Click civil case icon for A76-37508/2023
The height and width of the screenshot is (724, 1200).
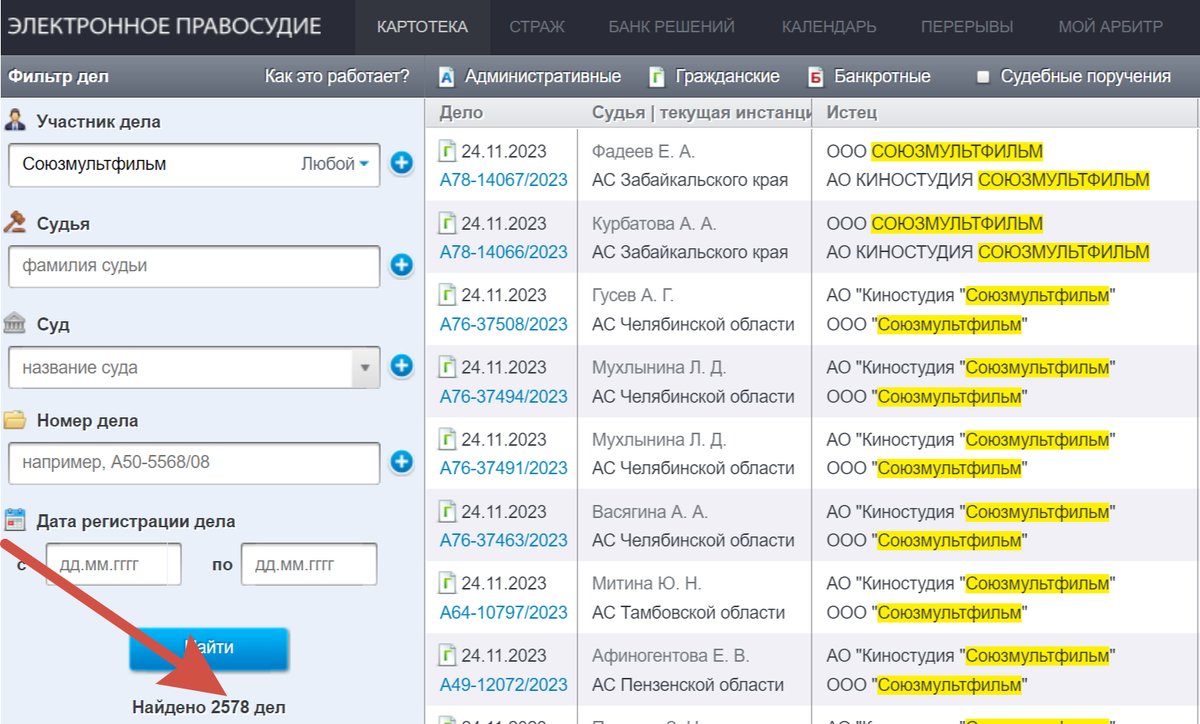click(x=448, y=296)
